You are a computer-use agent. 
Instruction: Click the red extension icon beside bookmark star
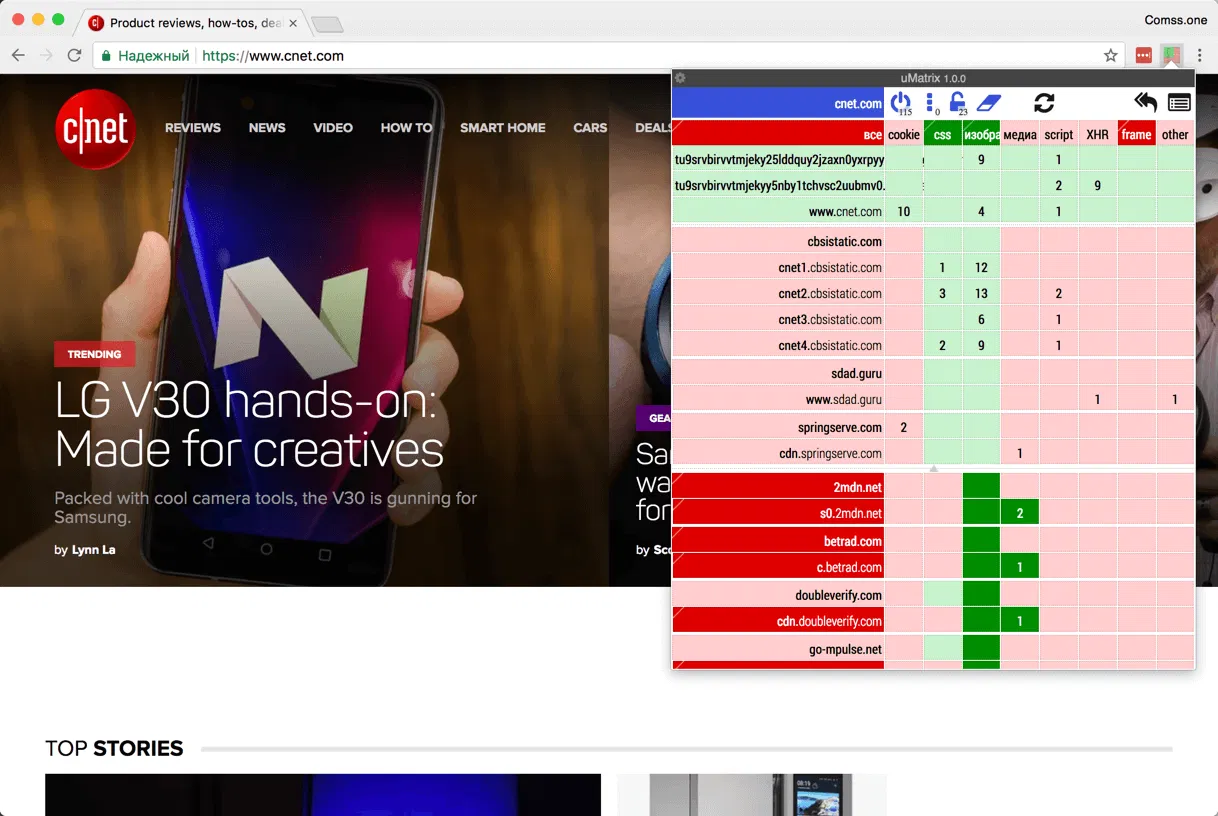coord(1143,55)
